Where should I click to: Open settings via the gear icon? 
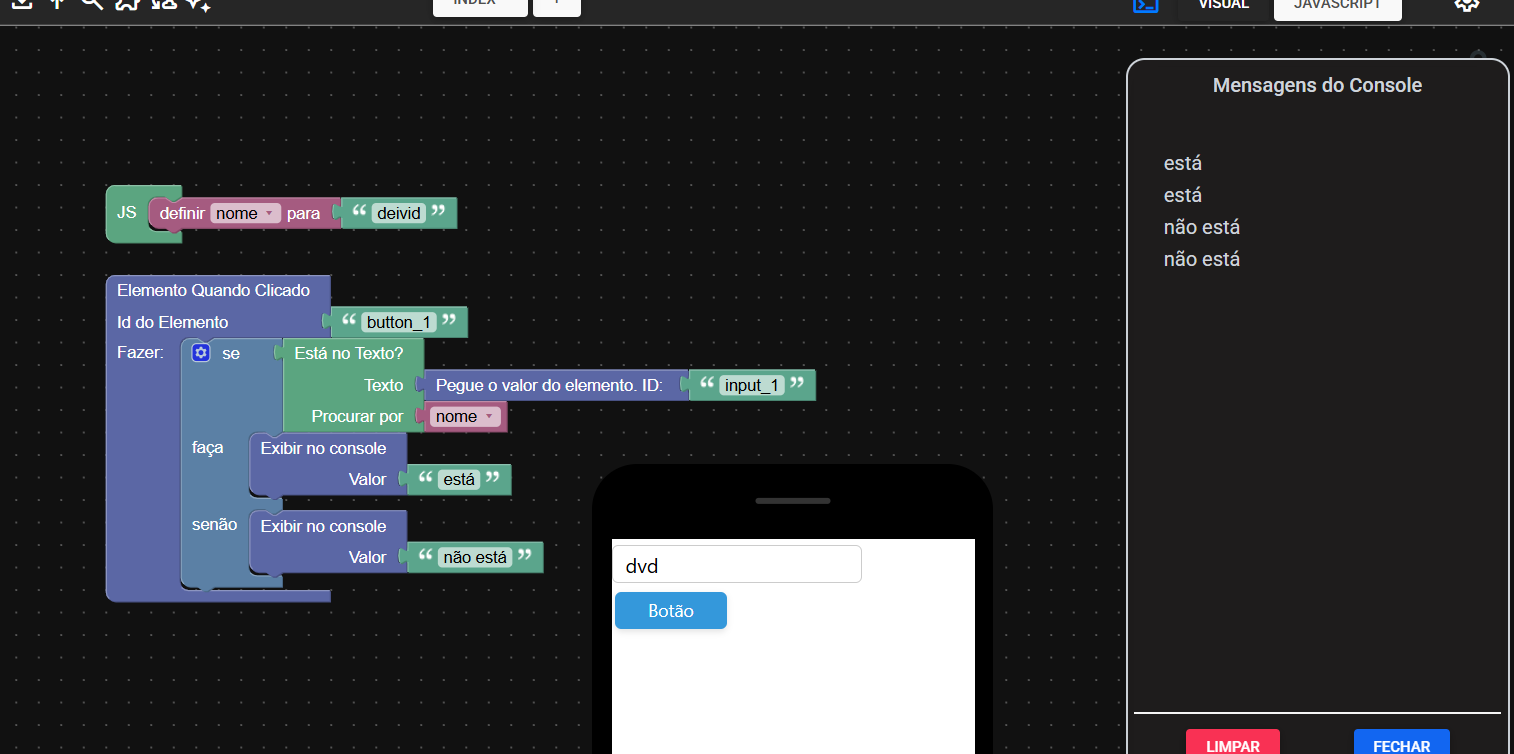click(1466, 5)
